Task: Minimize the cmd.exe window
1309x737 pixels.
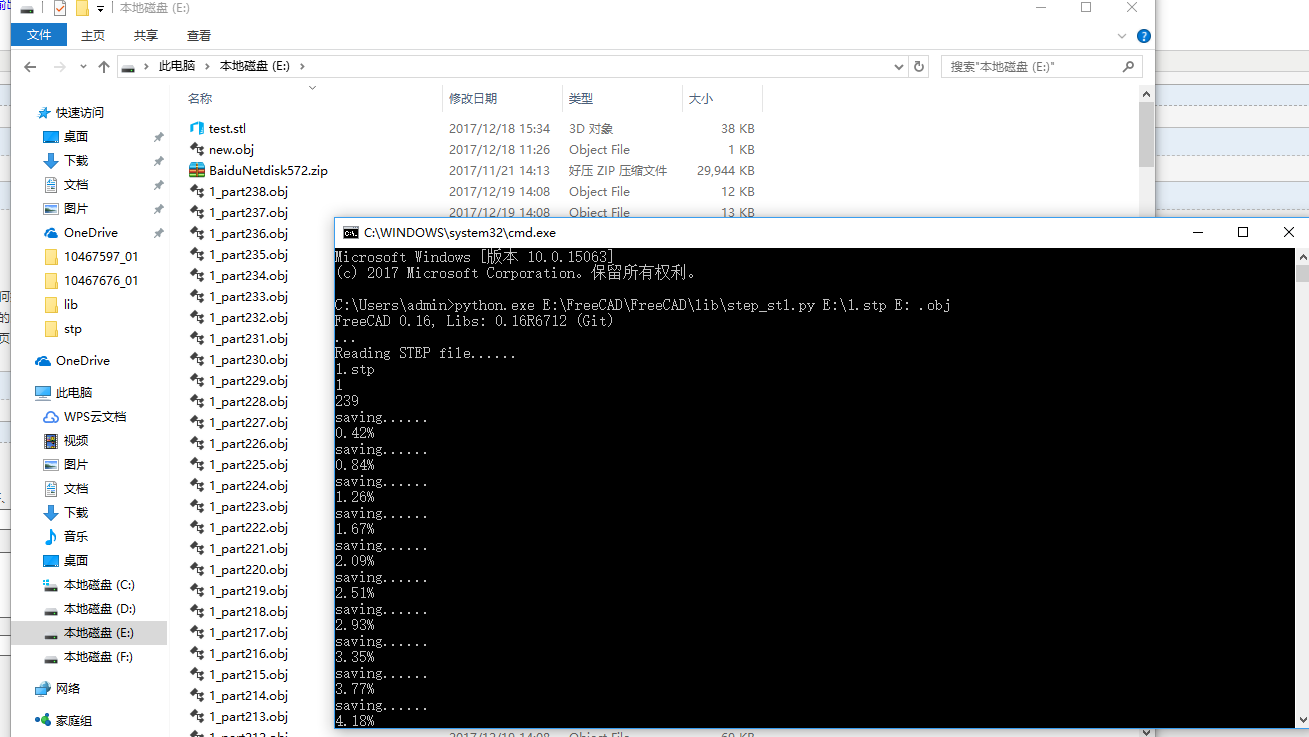Action: [1198, 232]
